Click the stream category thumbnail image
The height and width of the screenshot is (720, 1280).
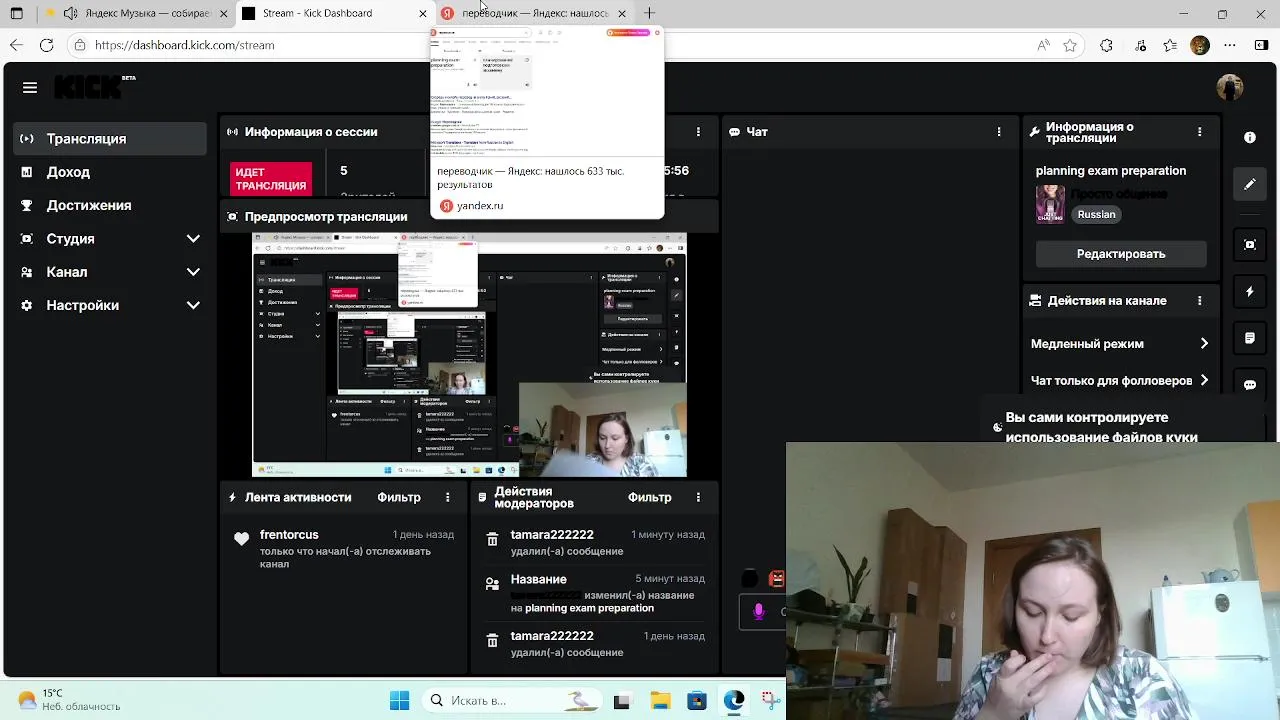[1050, 204]
